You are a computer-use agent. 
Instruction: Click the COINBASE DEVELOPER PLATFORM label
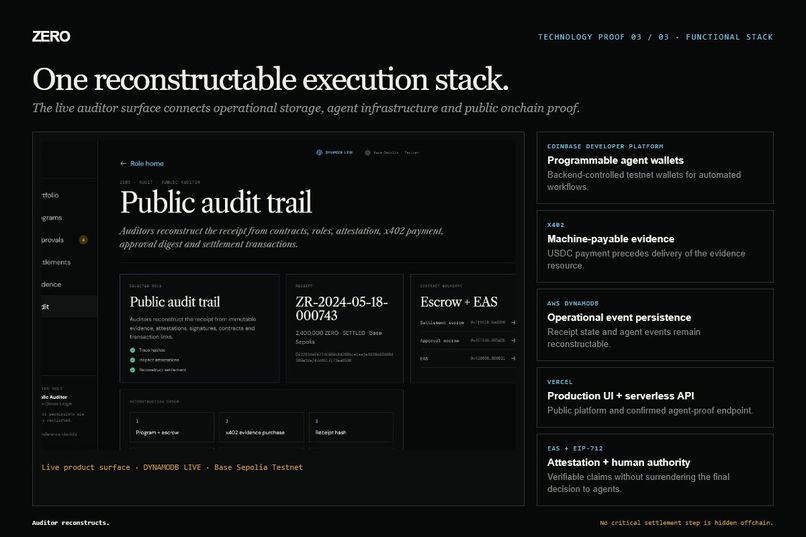pyautogui.click(x=605, y=146)
